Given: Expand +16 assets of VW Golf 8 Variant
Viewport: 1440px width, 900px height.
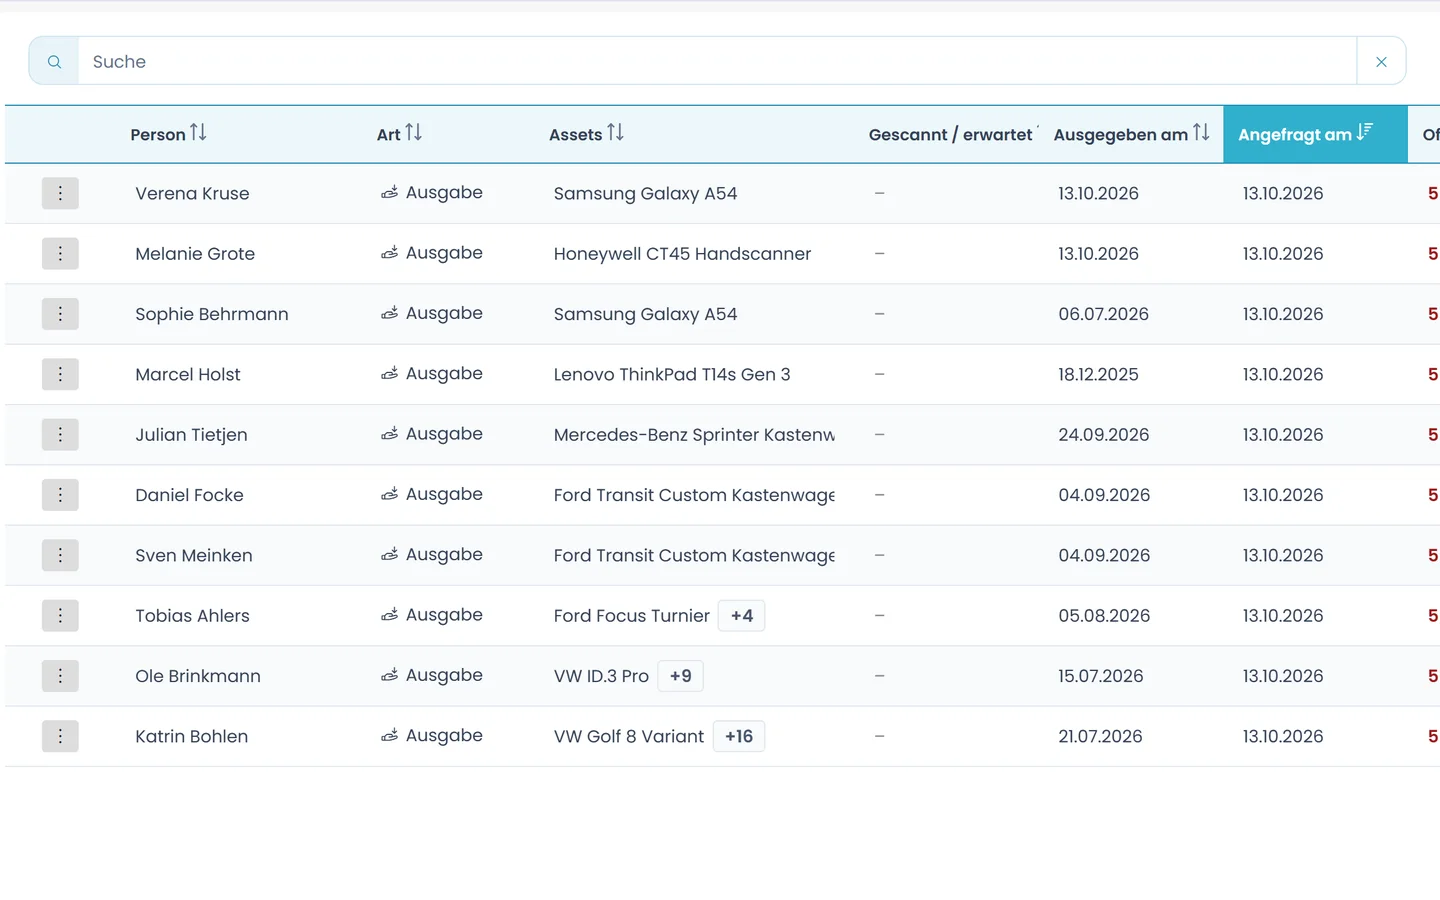Looking at the screenshot, I should pos(739,736).
